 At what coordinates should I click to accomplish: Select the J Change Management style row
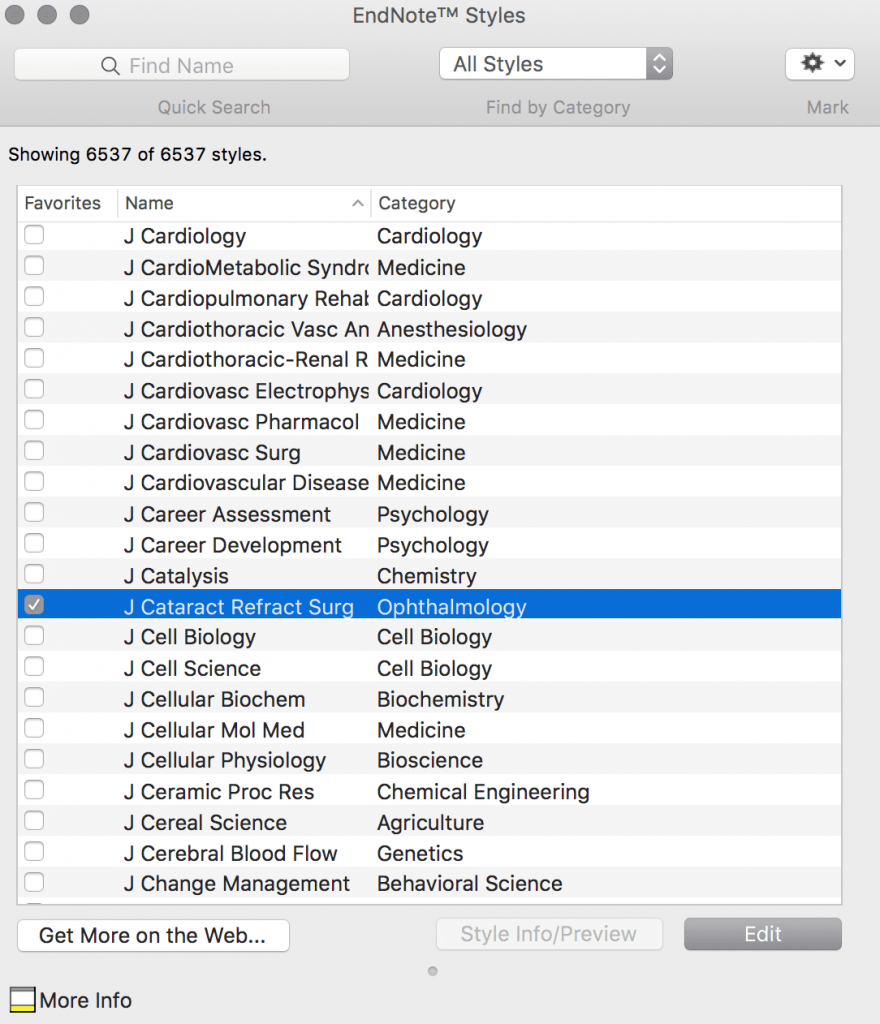(x=430, y=884)
